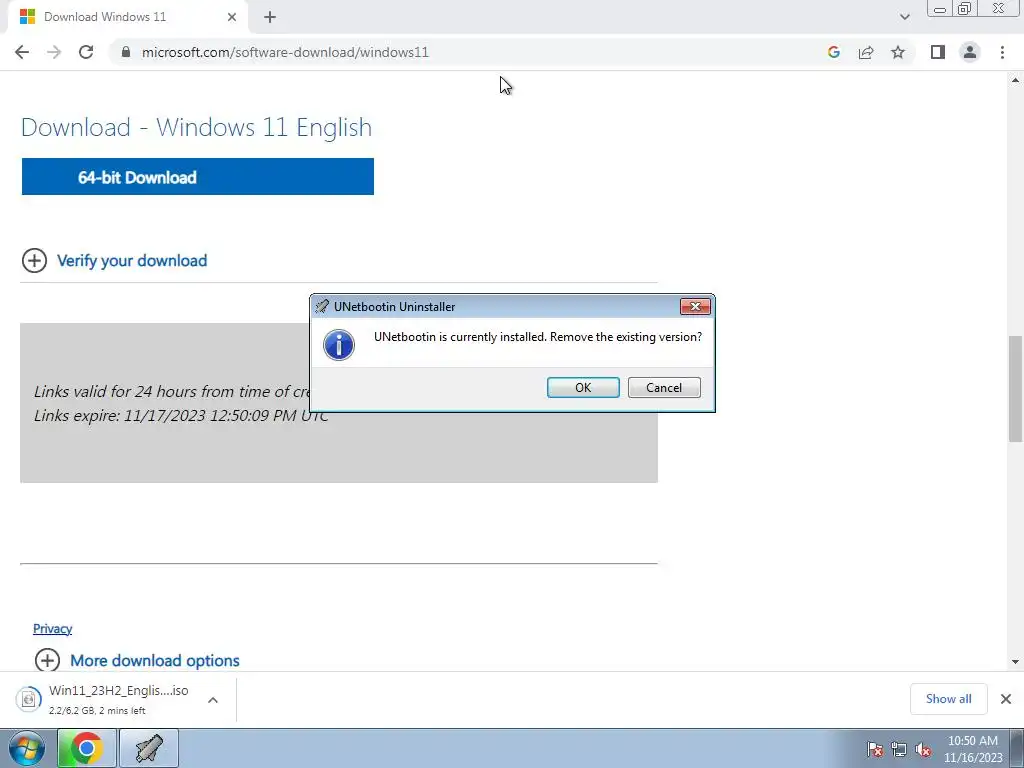Open Action Center flag tray icon
The width and height of the screenshot is (1024, 768).
(874, 749)
